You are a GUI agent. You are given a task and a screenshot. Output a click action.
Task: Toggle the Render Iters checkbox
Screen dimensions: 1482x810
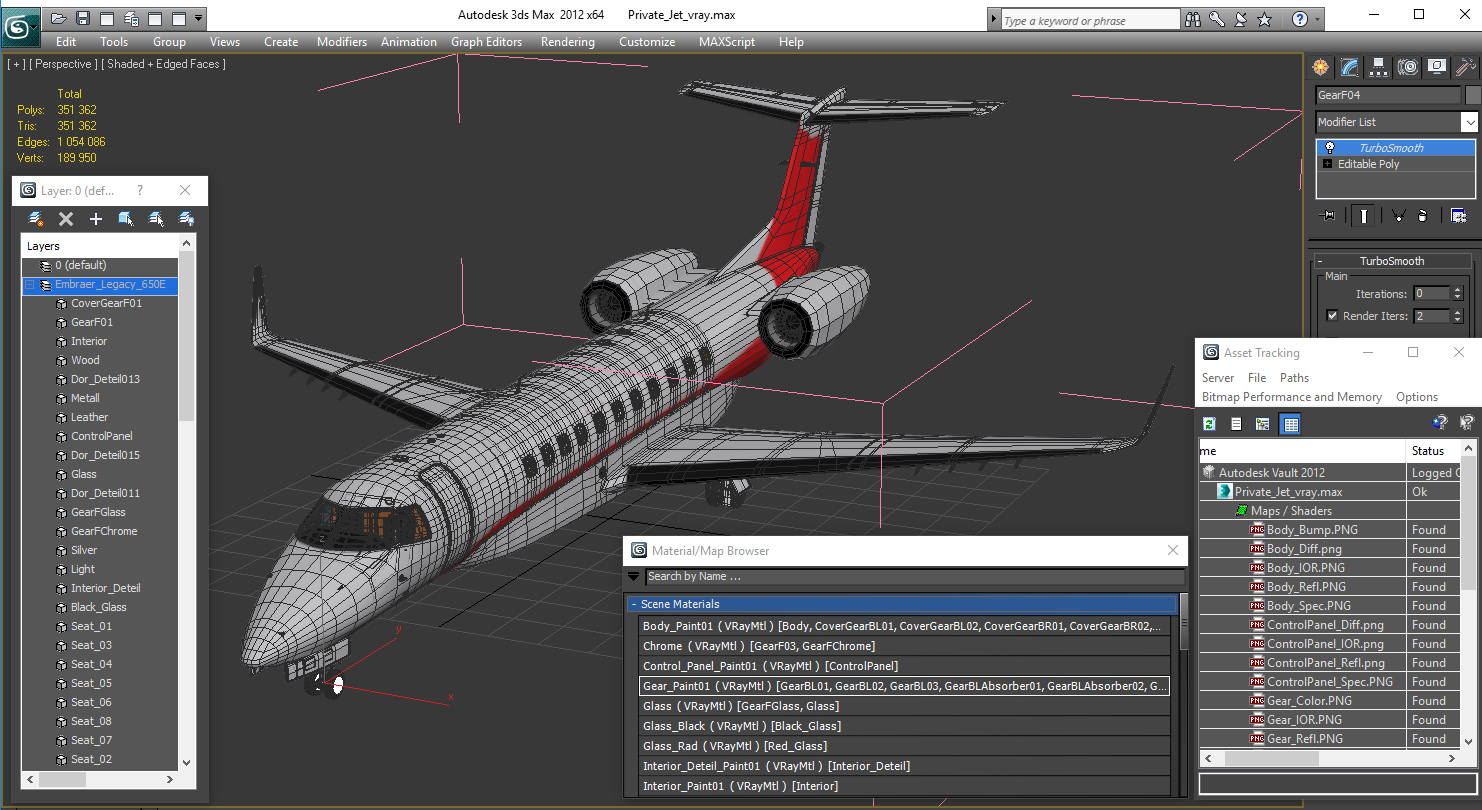coord(1332,316)
